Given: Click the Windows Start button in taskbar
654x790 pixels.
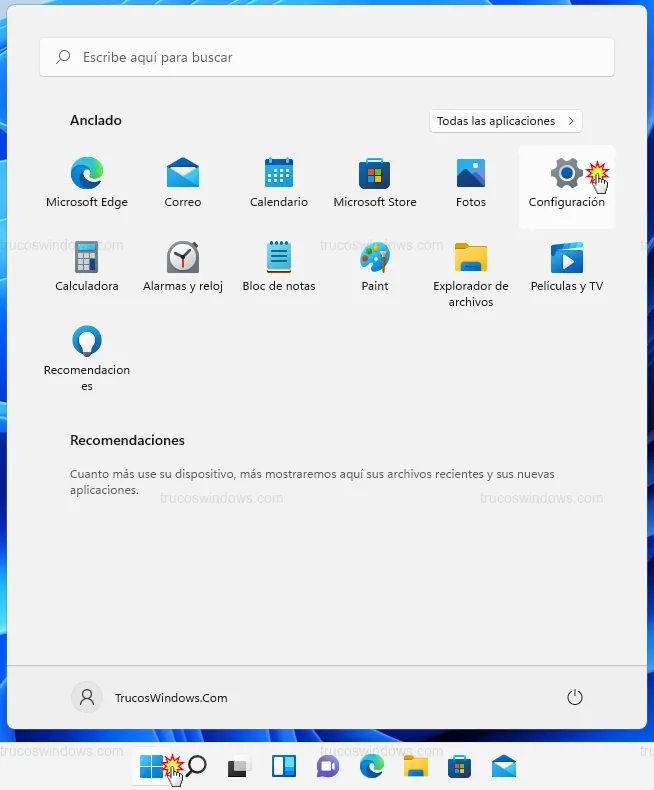Looking at the screenshot, I should click(151, 767).
